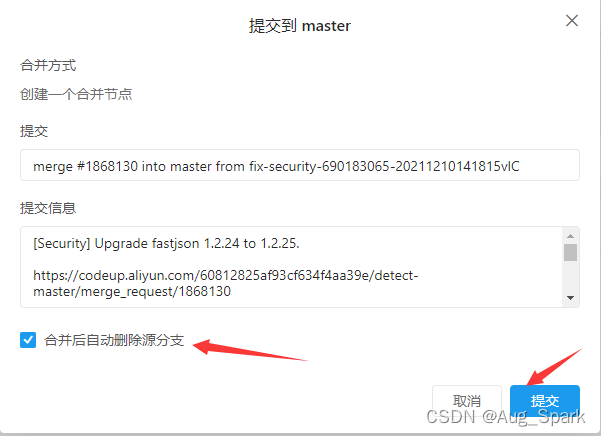This screenshot has width=601, height=436.
Task: Click the CSDN @Aug_Spark watermark
Action: click(506, 416)
